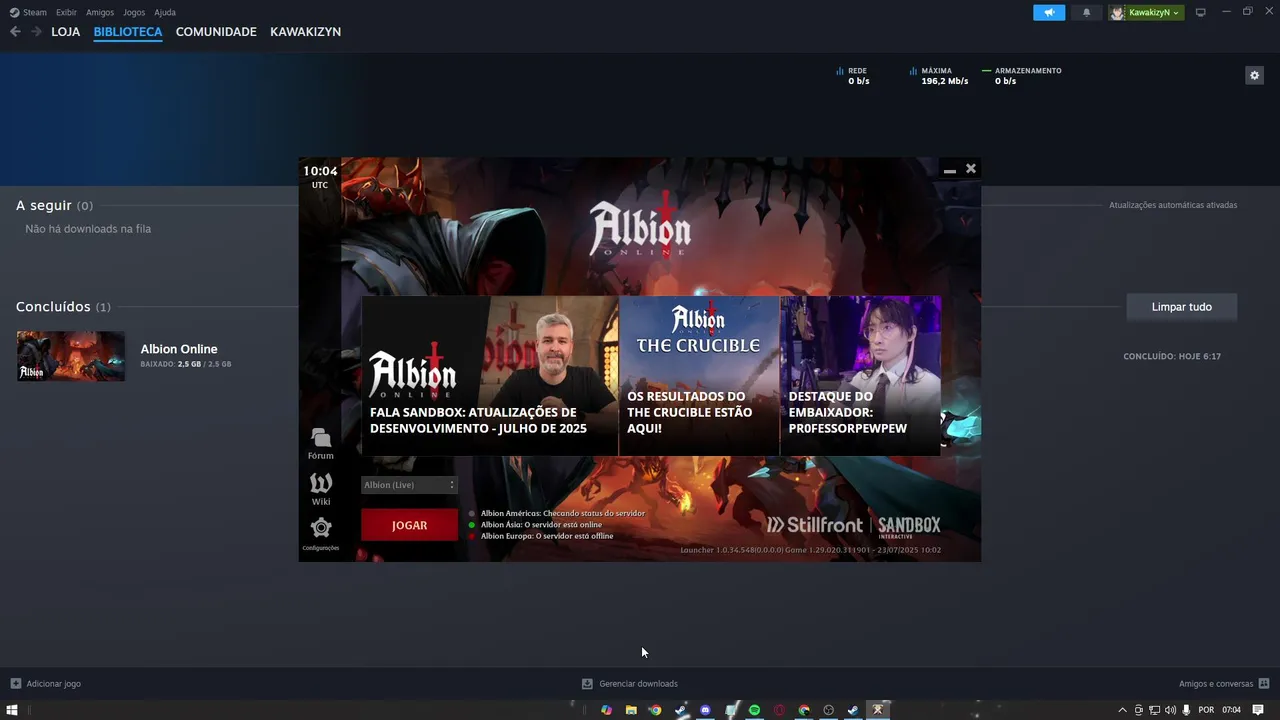Open Windows notification center
The height and width of the screenshot is (720, 1280).
pos(1258,710)
